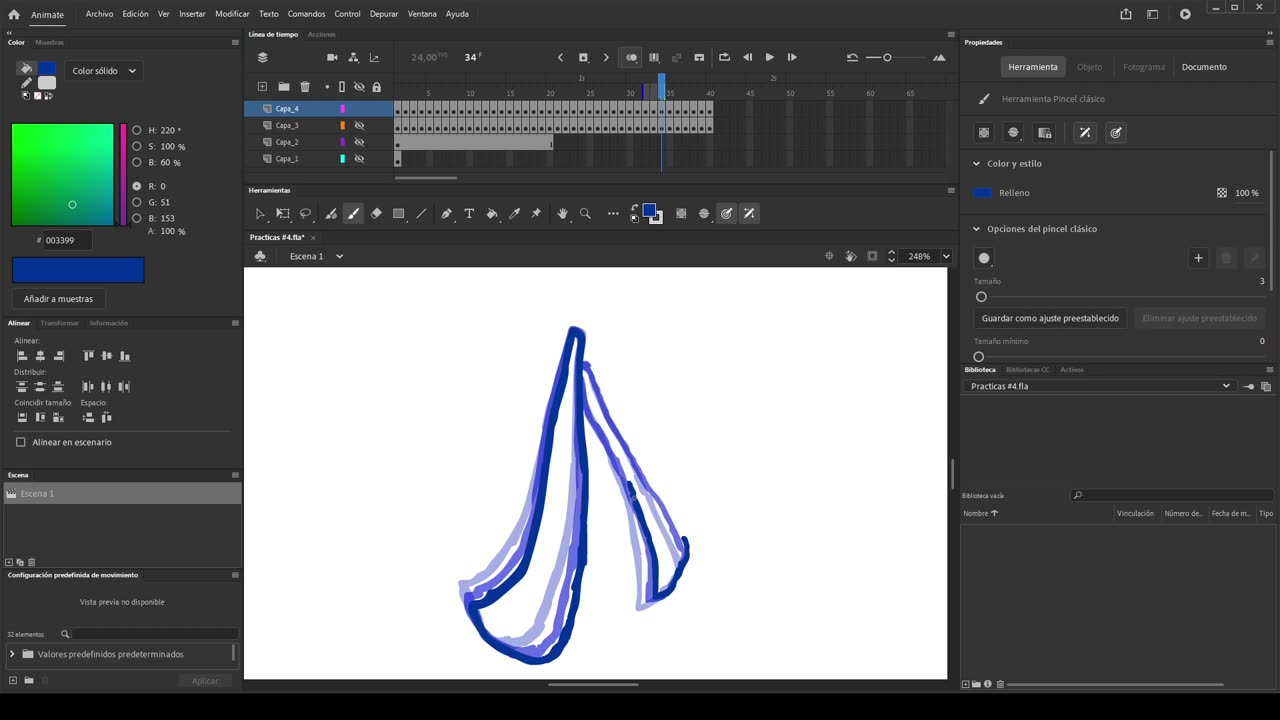Select the Eraser tool
Screen dimensions: 1280x720
[x=376, y=213]
